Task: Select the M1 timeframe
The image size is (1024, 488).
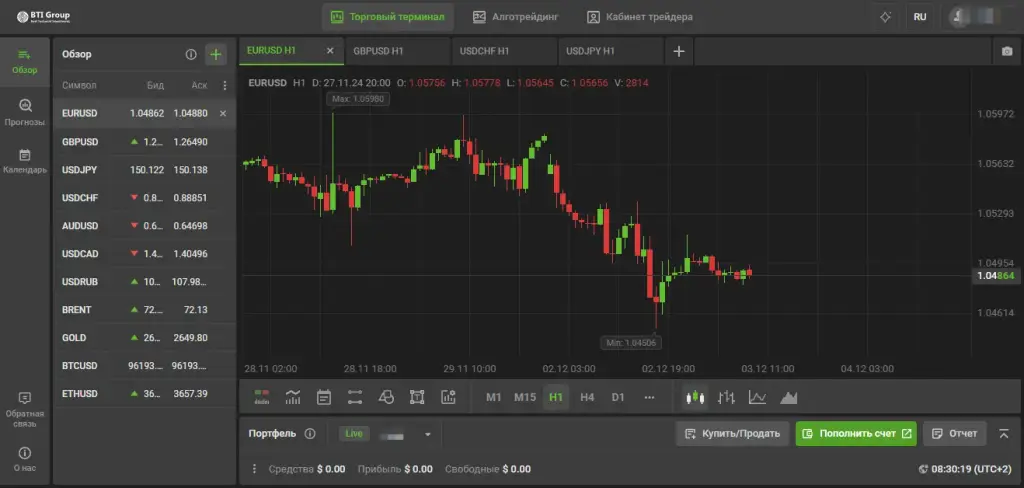Action: tap(494, 397)
